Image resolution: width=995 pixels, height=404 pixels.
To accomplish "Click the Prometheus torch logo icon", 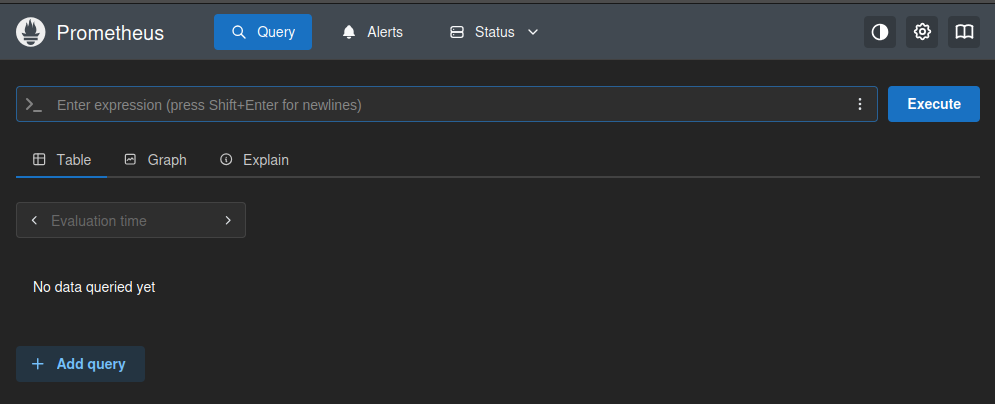I will tap(31, 32).
